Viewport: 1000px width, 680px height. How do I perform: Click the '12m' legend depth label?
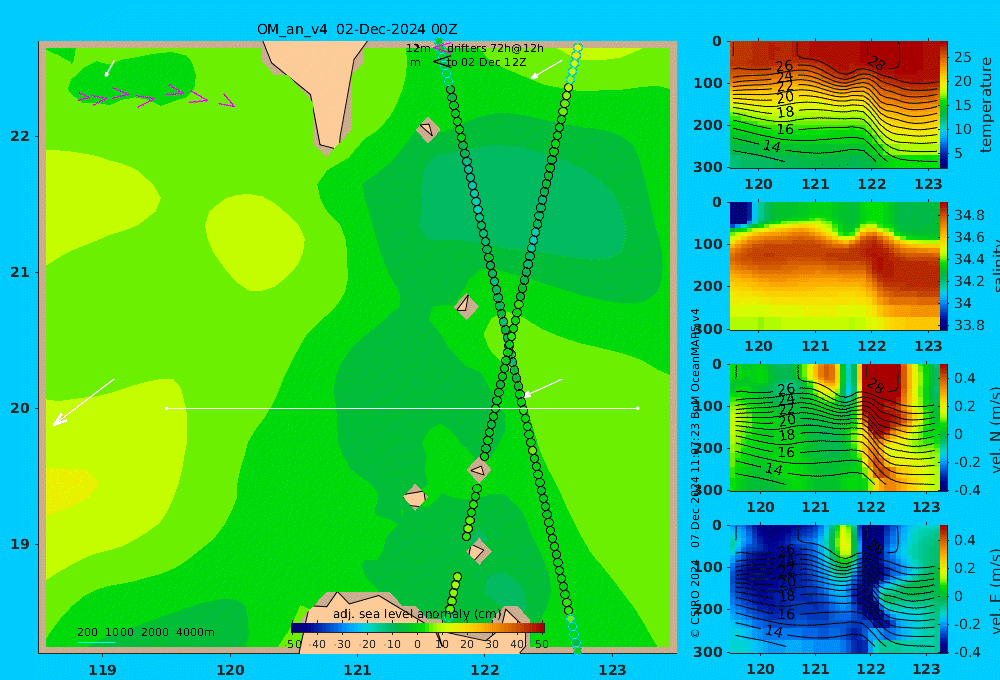(418, 48)
